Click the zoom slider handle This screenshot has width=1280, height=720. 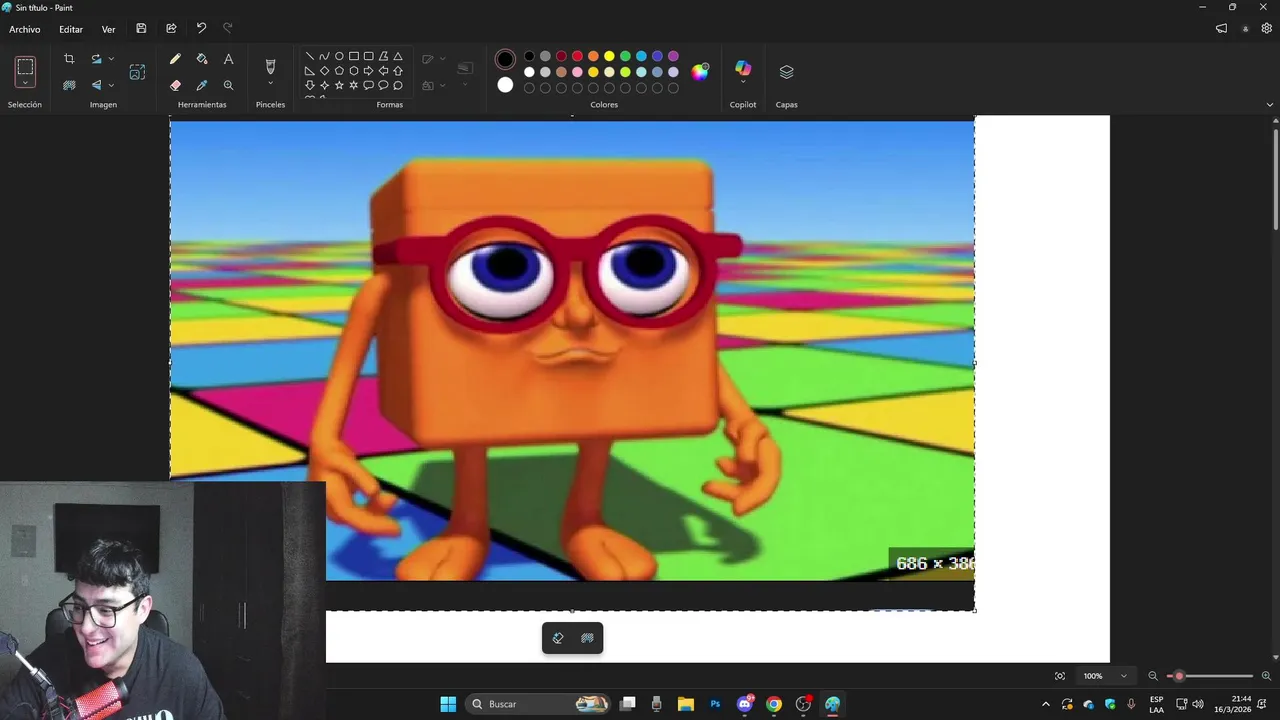tap(1179, 676)
